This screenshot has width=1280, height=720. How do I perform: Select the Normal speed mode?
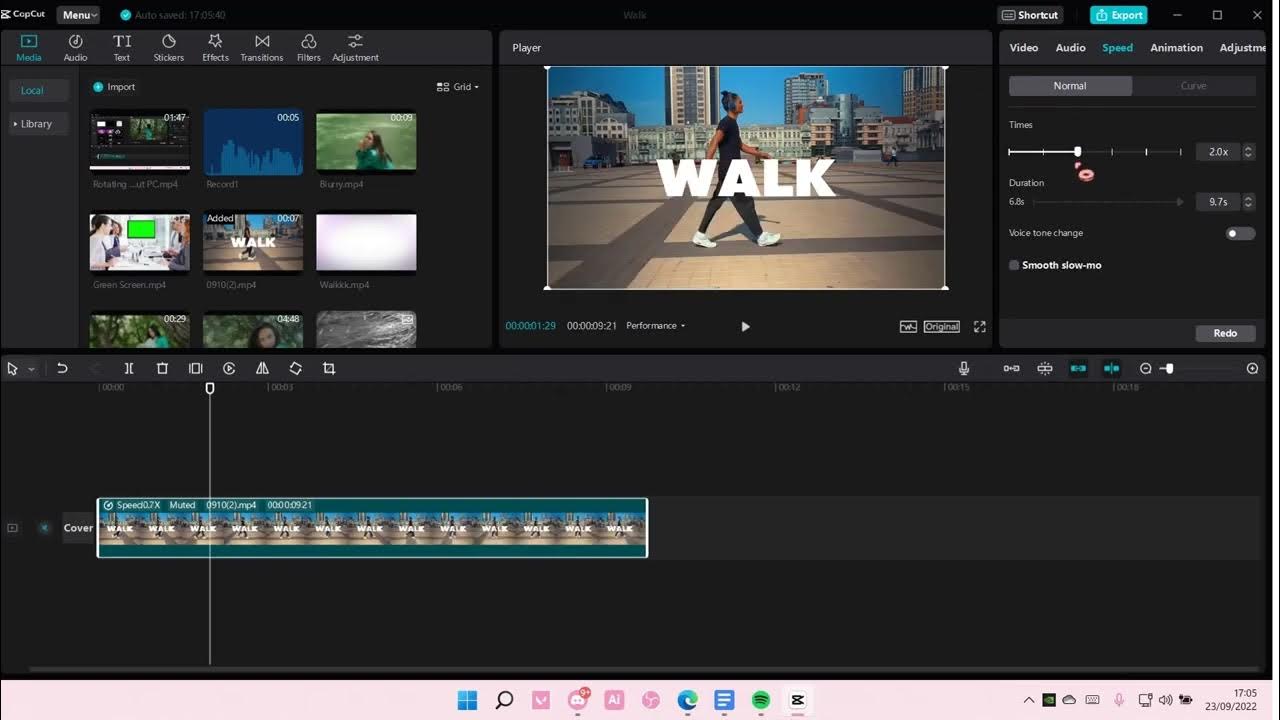coord(1070,86)
